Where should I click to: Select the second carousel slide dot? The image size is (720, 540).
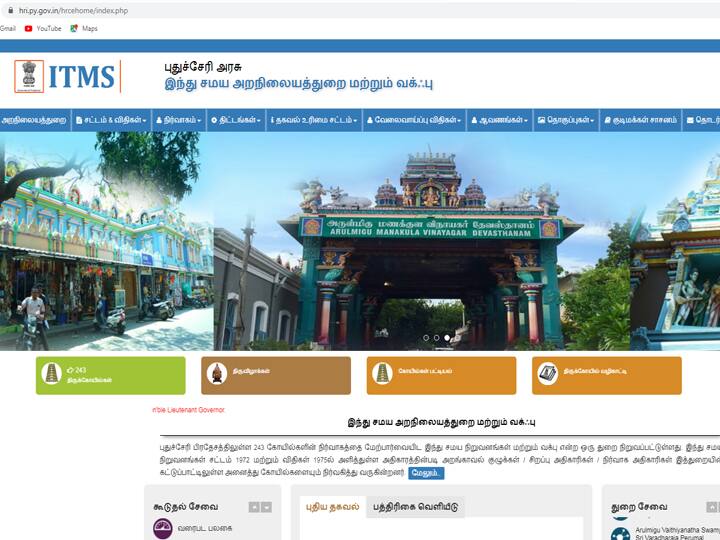(x=436, y=338)
